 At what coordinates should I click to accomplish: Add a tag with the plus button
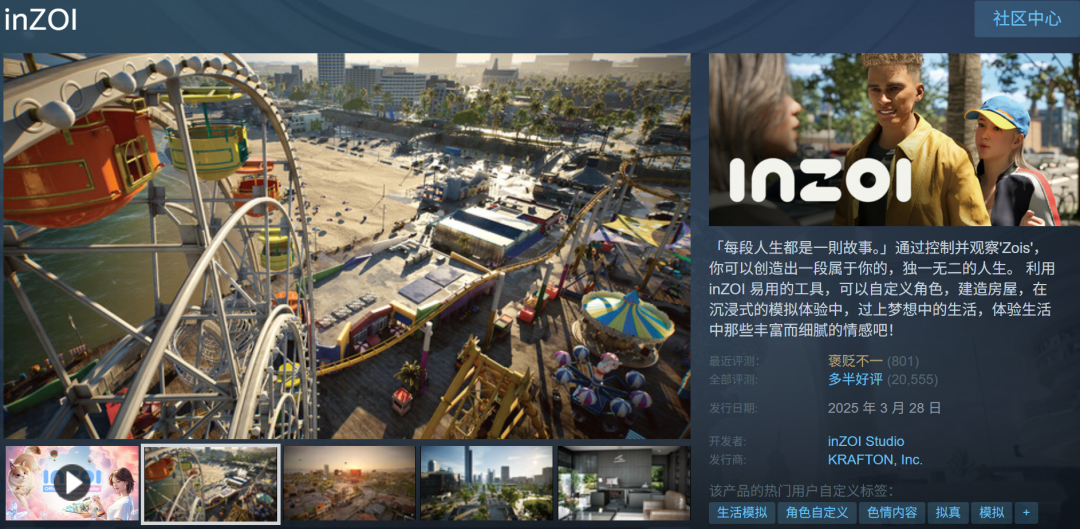(1026, 512)
